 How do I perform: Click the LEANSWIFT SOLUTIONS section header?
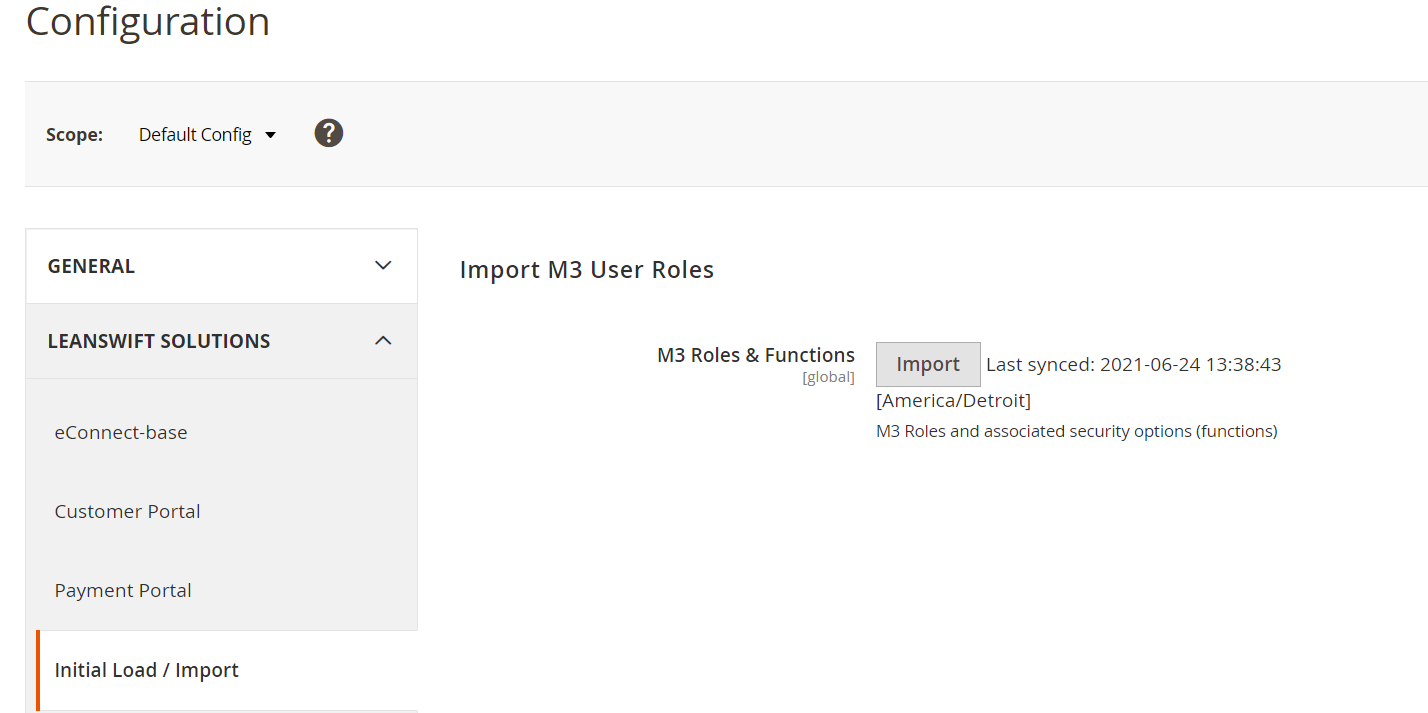point(159,341)
